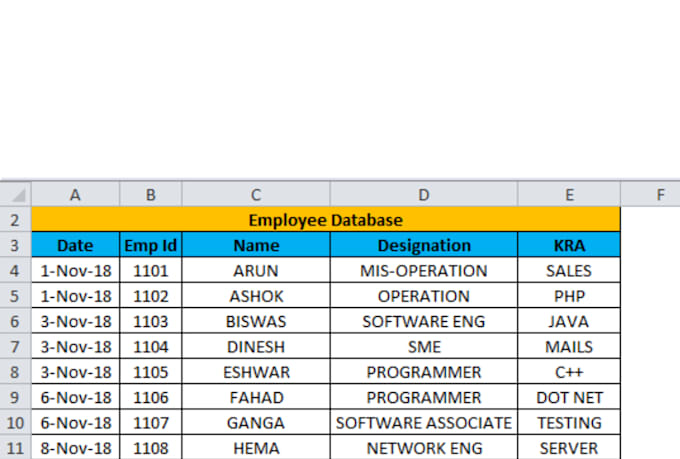Screen dimensions: 680x459
Task: Select cell with Emp Id 1101
Action: tap(150, 270)
